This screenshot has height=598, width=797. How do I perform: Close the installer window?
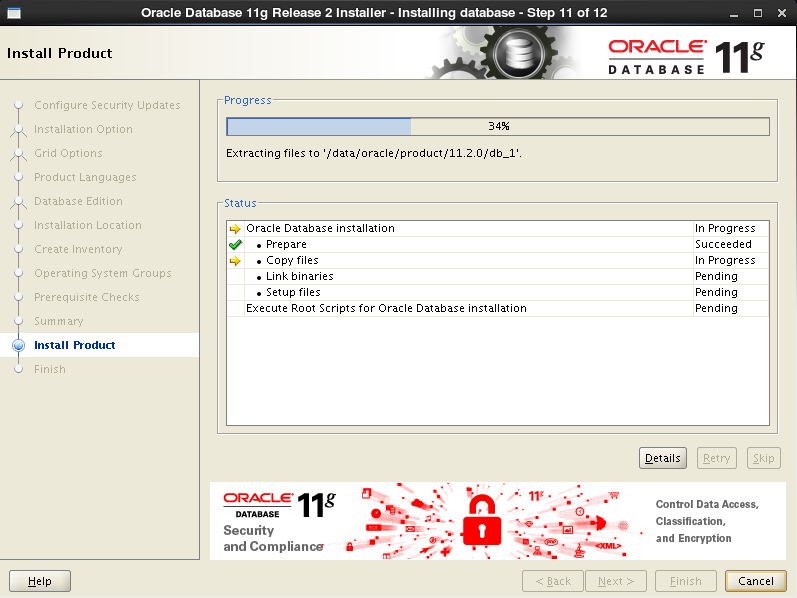(782, 13)
